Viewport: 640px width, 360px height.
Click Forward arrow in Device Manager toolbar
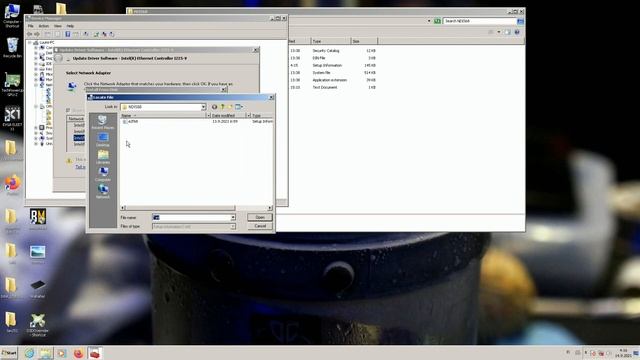click(37, 34)
